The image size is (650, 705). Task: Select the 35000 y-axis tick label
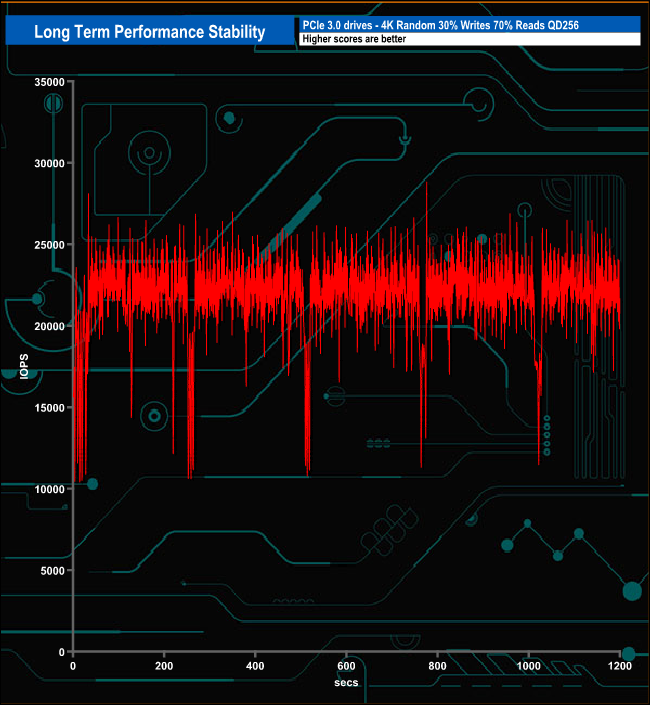pos(47,82)
